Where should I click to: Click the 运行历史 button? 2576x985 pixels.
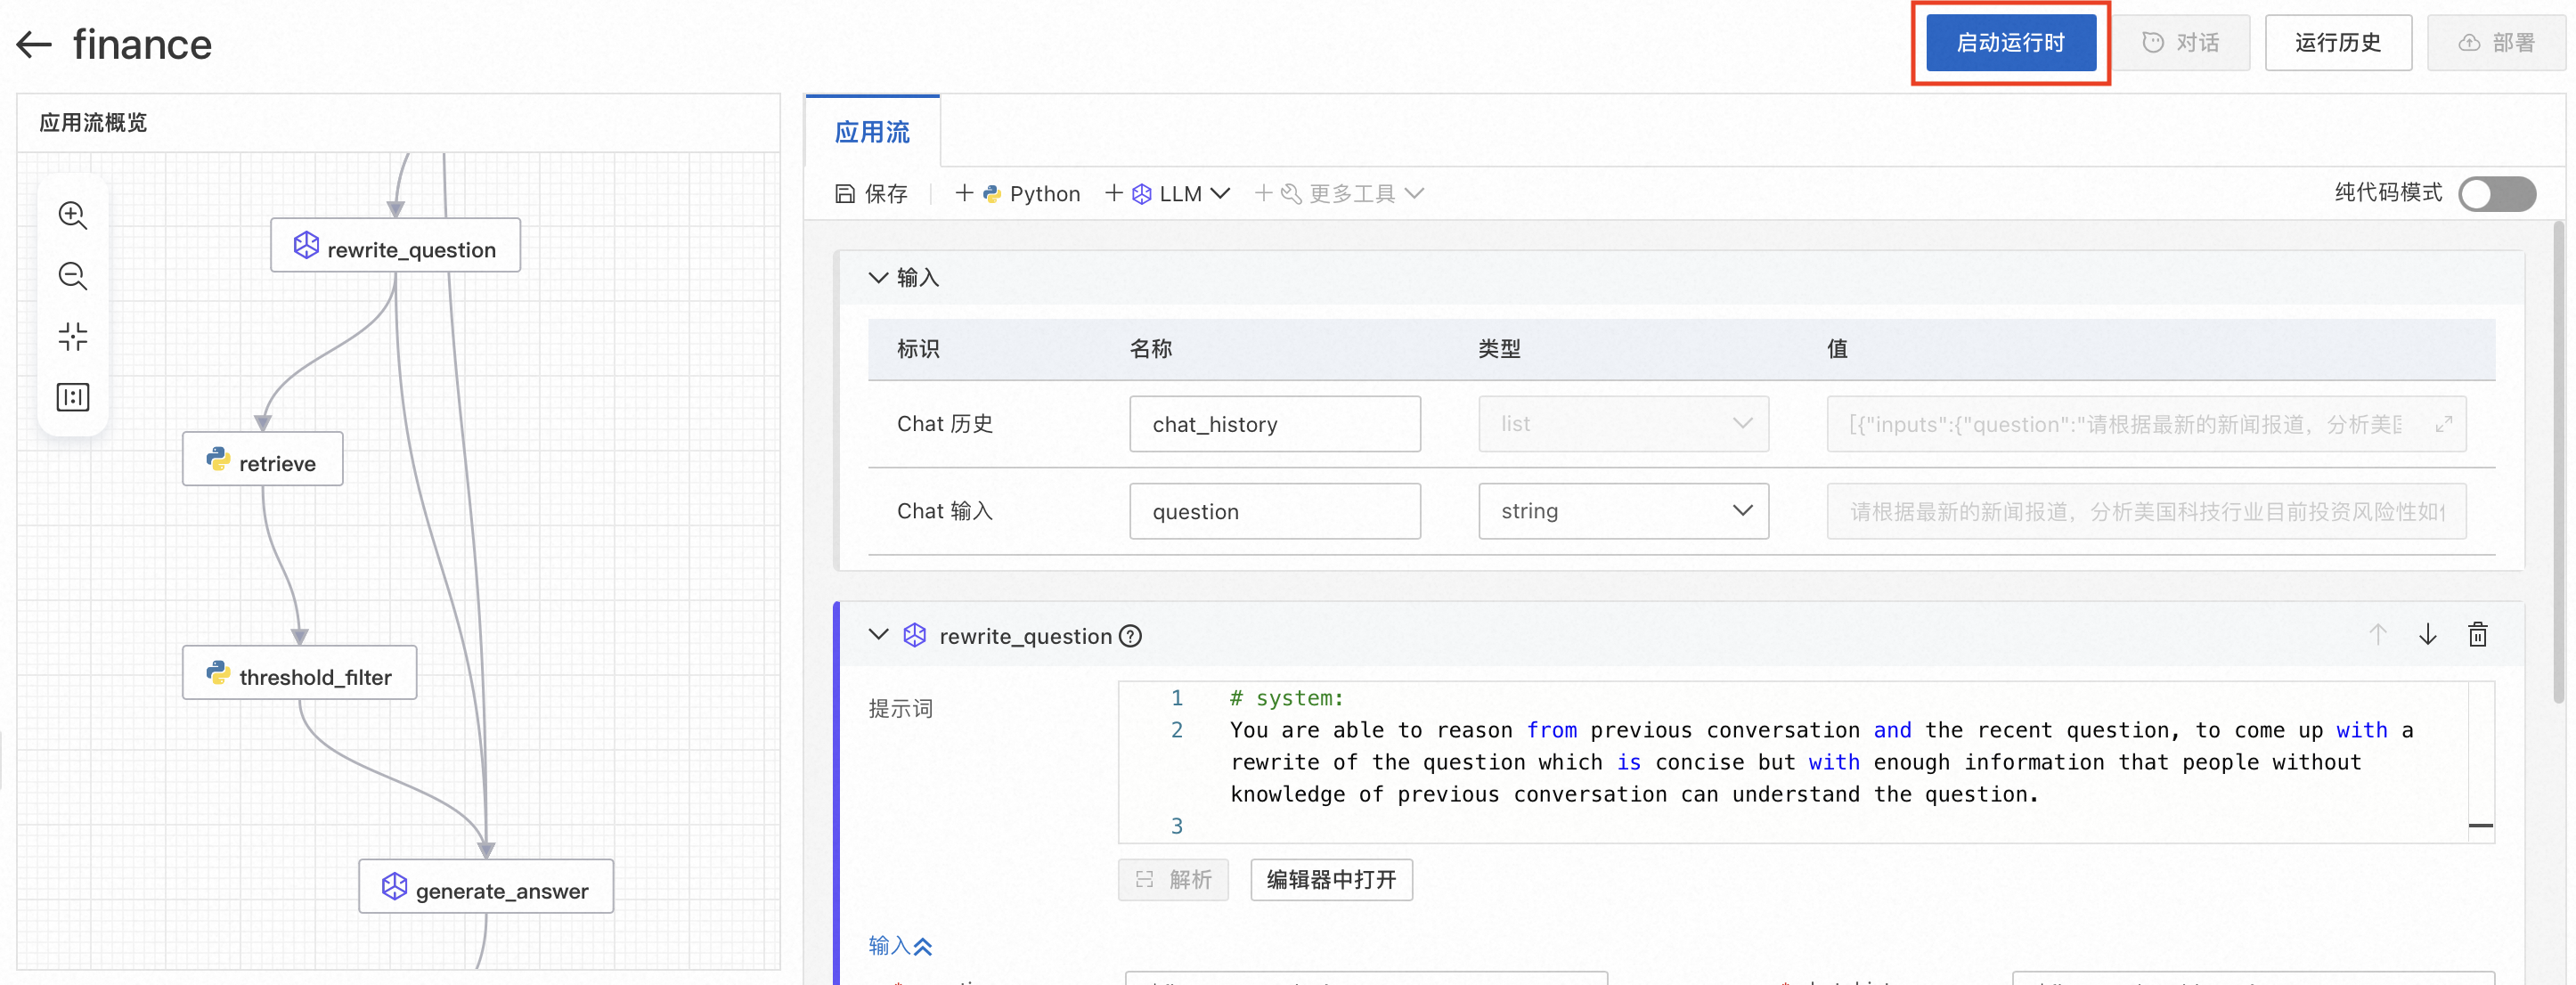pos(2337,43)
